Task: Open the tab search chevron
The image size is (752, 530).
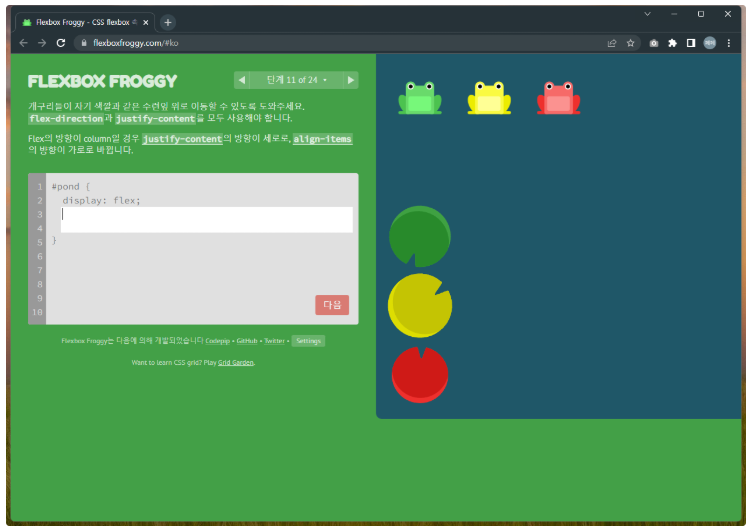Action: (647, 14)
